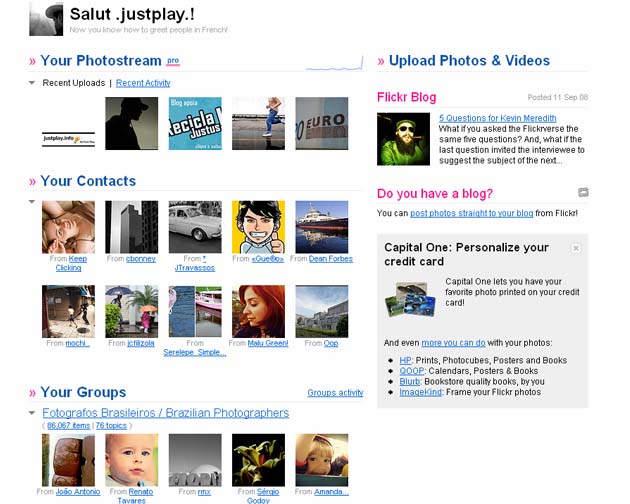Open the ImageKind framing link

(x=420, y=392)
